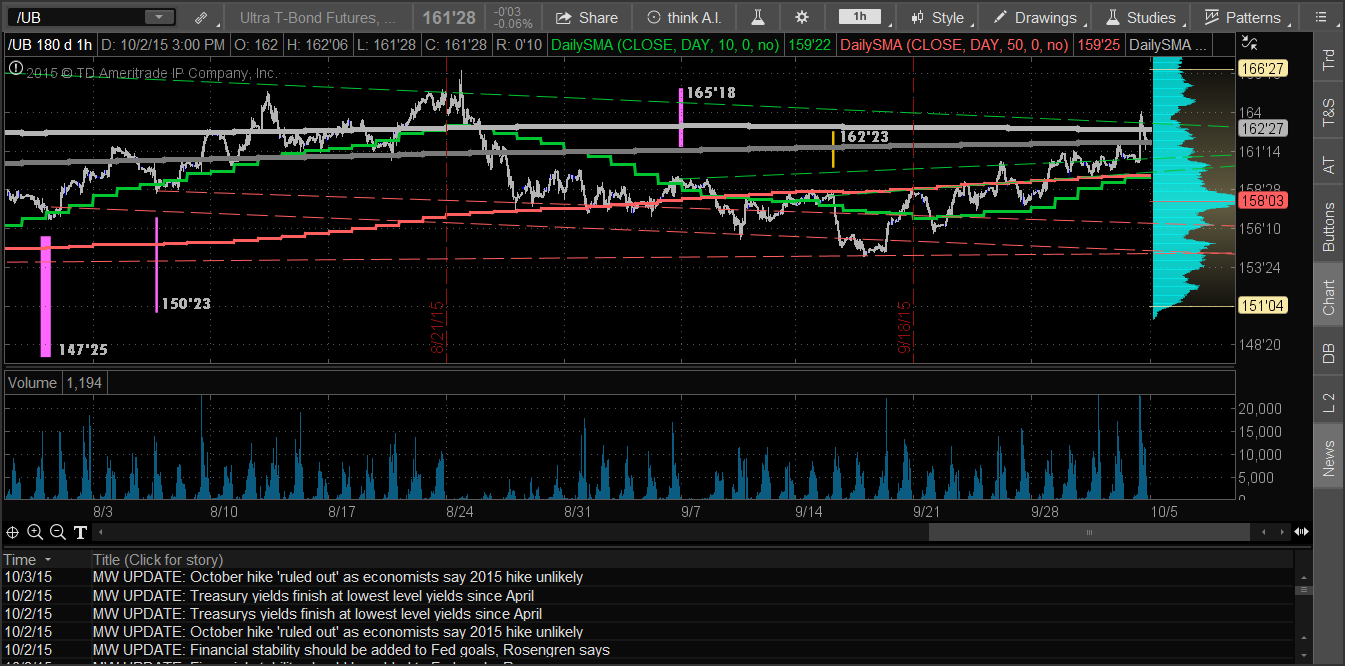Click the Title (Click for story) header
This screenshot has height=666, width=1345.
[x=158, y=560]
